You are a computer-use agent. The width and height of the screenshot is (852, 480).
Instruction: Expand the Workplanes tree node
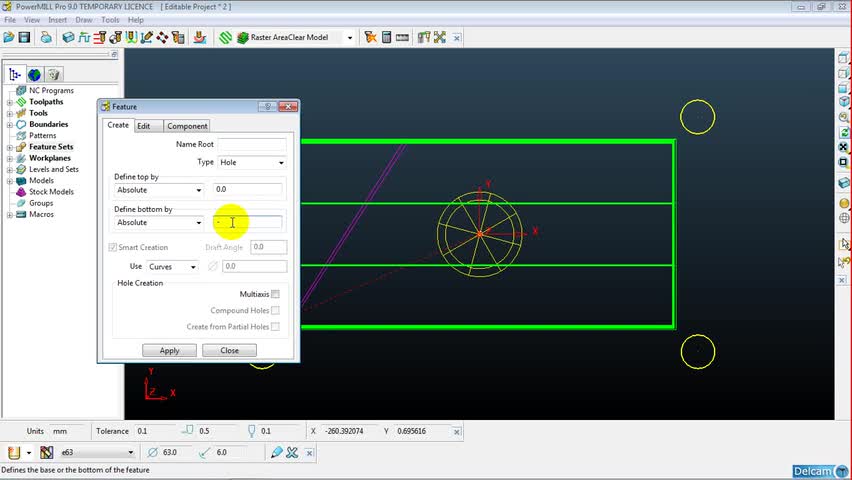coord(9,159)
